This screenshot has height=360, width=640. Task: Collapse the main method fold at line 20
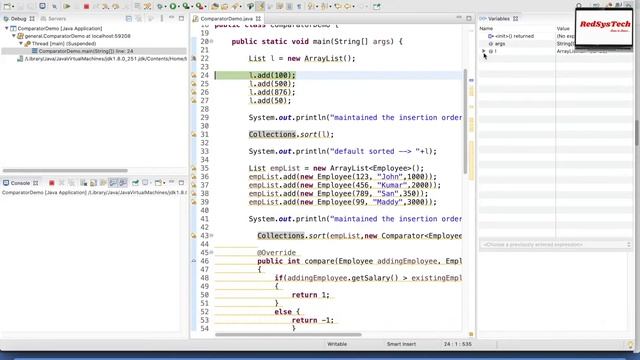211,41
